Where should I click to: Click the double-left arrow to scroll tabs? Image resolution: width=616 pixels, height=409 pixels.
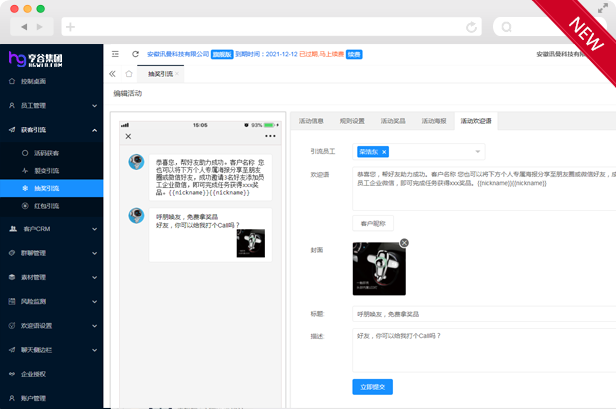[113, 74]
